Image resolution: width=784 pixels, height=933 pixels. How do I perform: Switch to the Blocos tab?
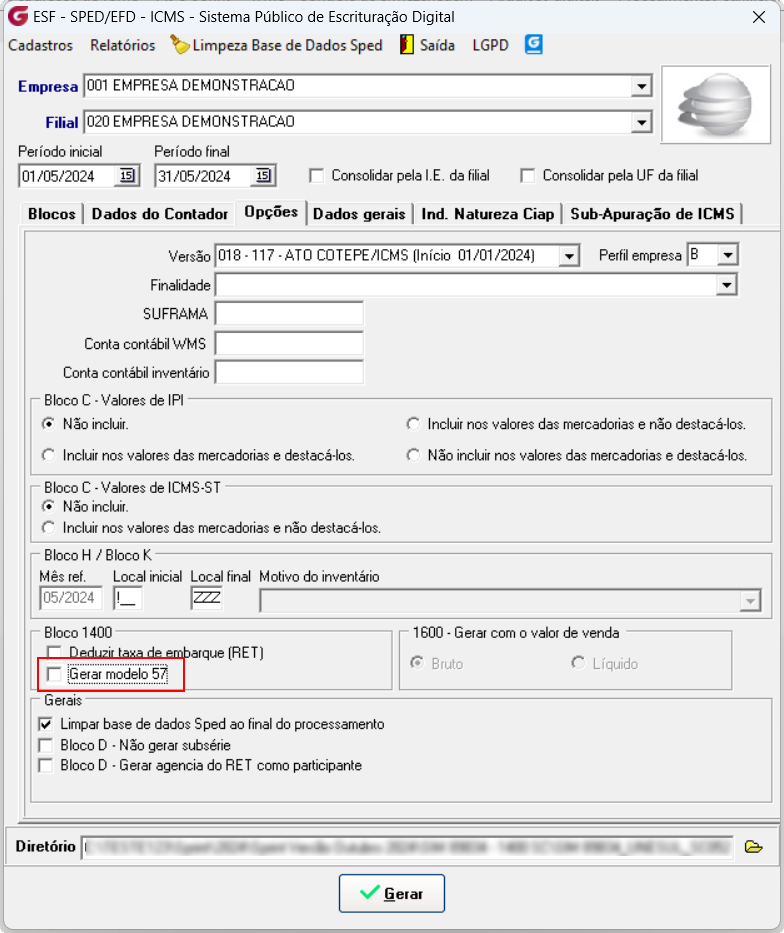click(x=52, y=214)
